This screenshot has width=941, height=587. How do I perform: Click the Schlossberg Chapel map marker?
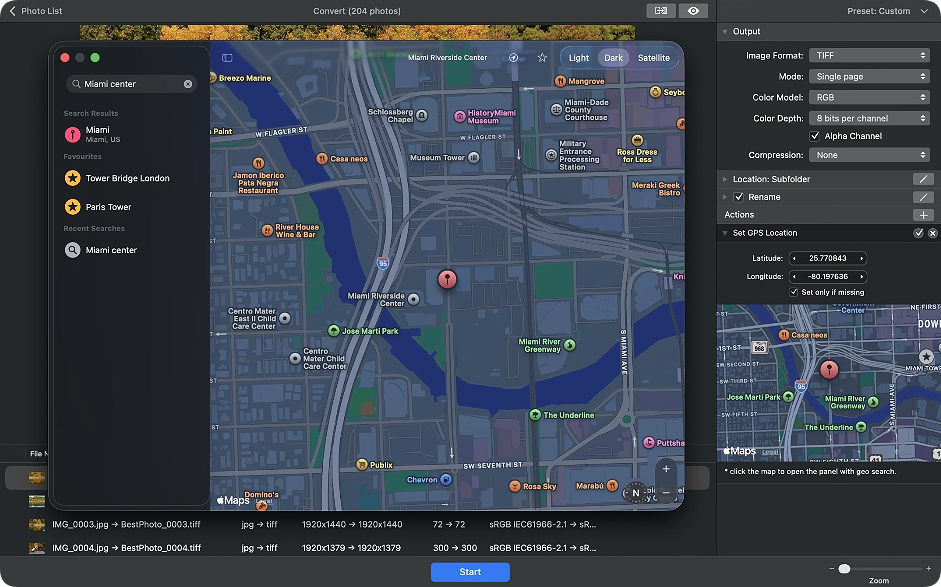click(422, 115)
